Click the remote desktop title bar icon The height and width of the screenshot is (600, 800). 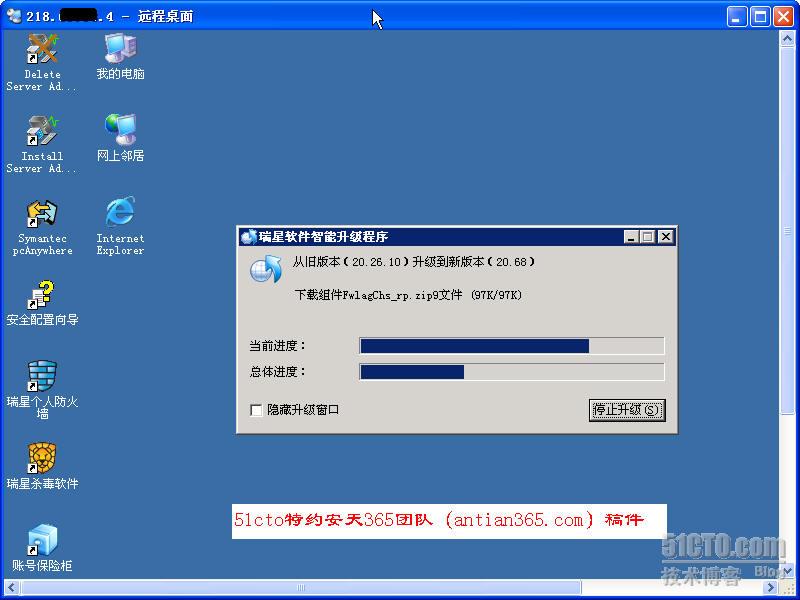tap(14, 16)
